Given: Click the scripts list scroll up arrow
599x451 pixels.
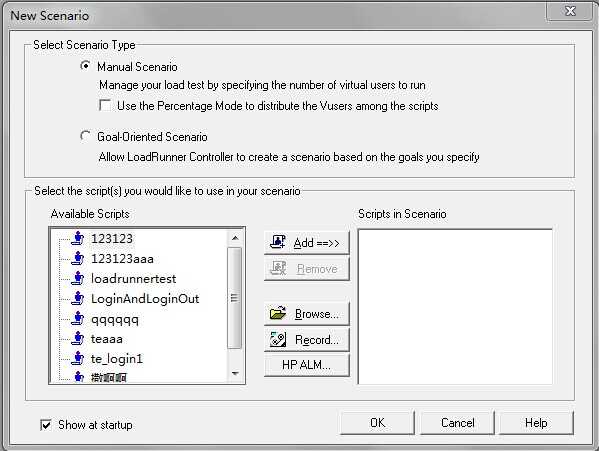Looking at the screenshot, I should tap(235, 238).
